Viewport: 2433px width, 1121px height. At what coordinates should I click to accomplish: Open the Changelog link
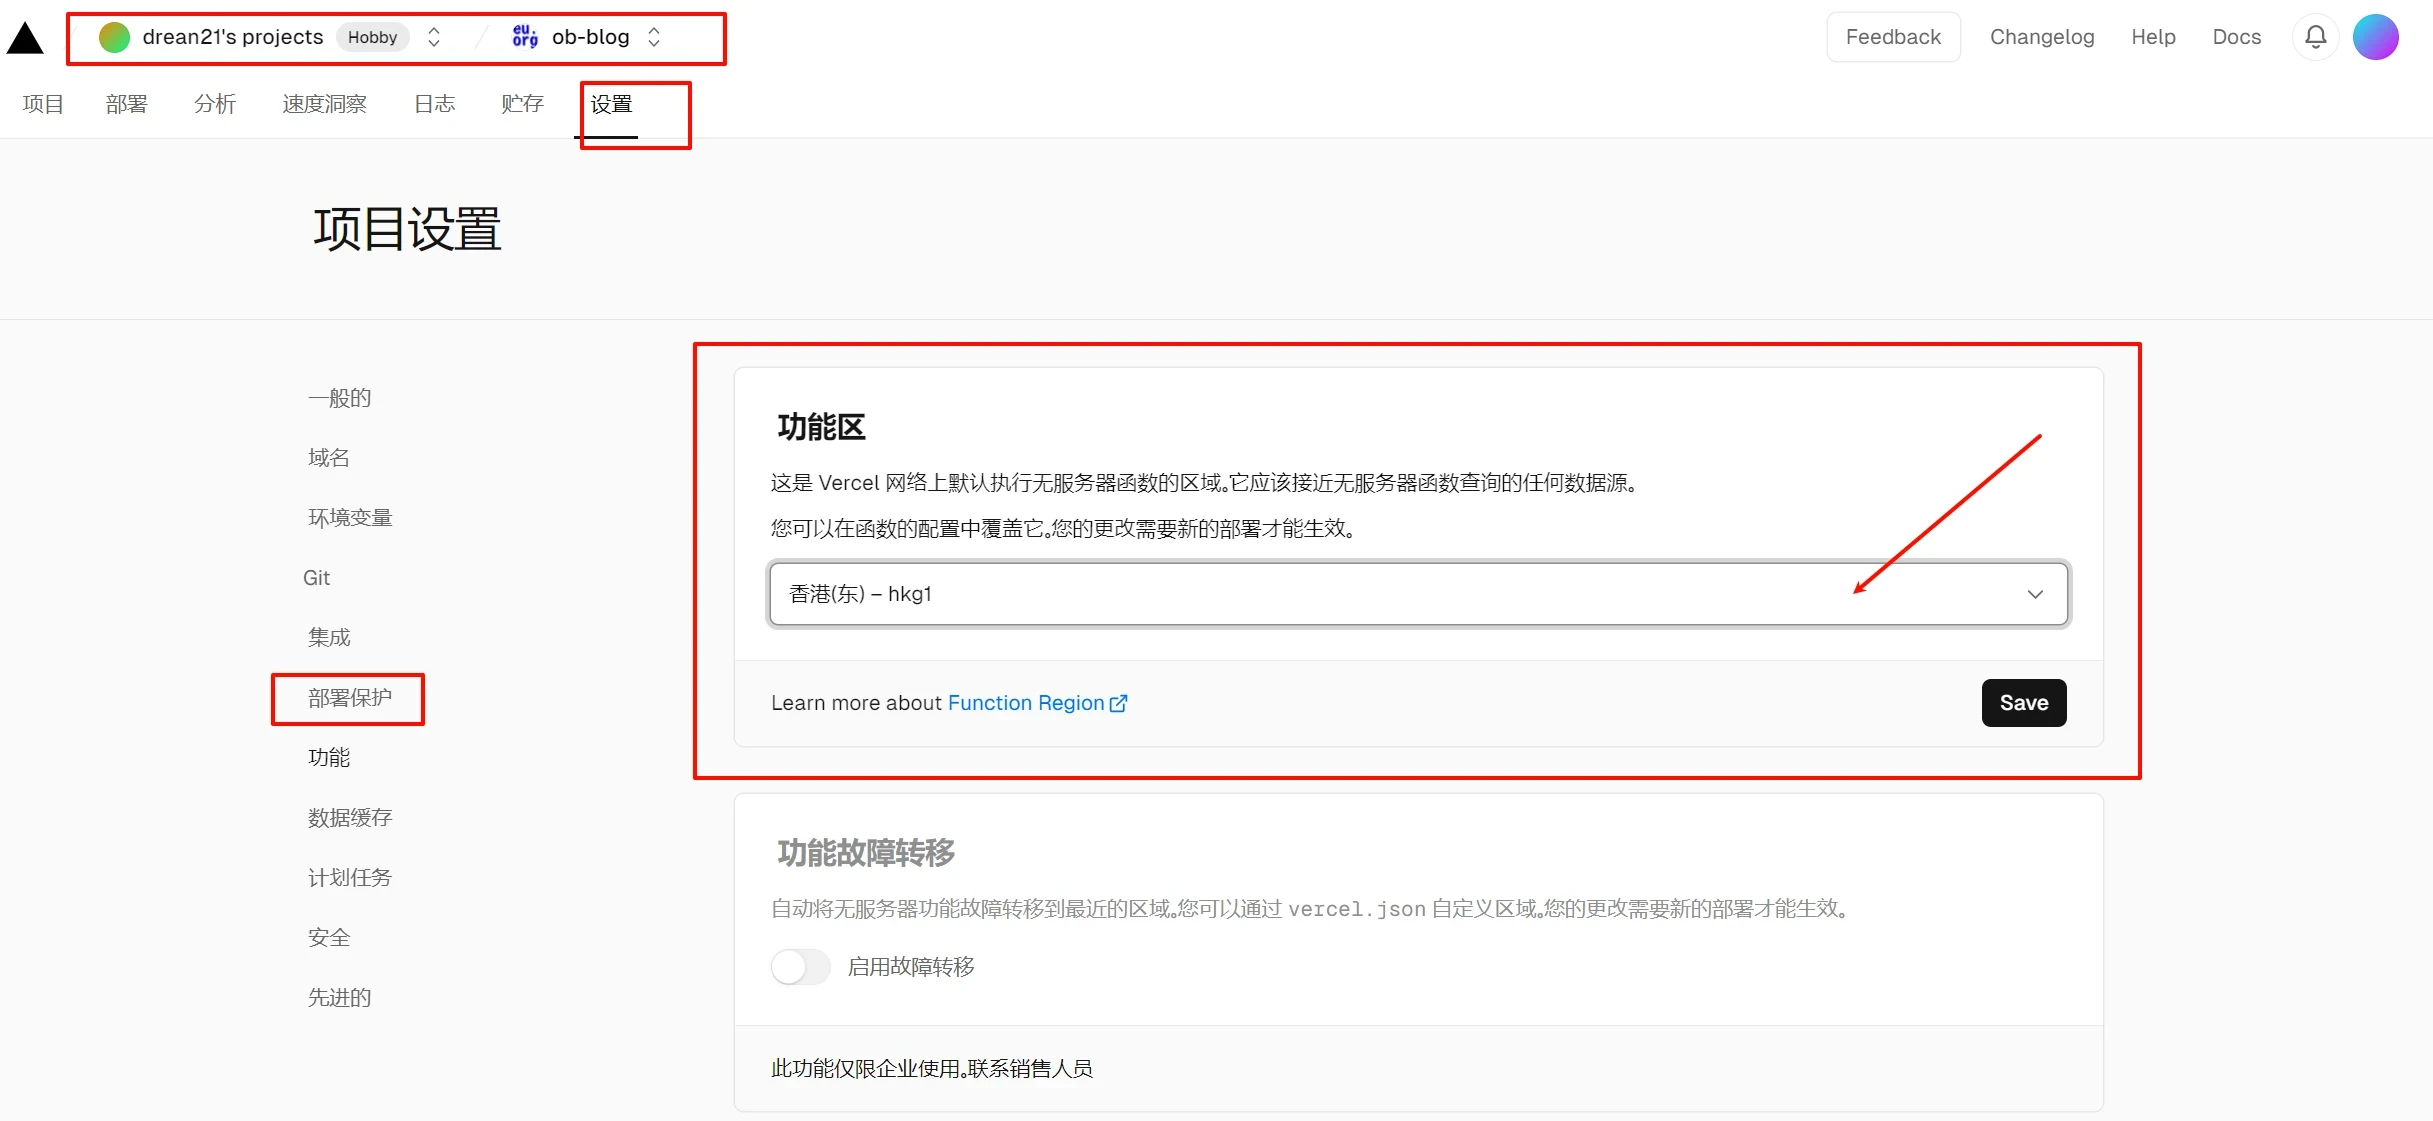2041,37
